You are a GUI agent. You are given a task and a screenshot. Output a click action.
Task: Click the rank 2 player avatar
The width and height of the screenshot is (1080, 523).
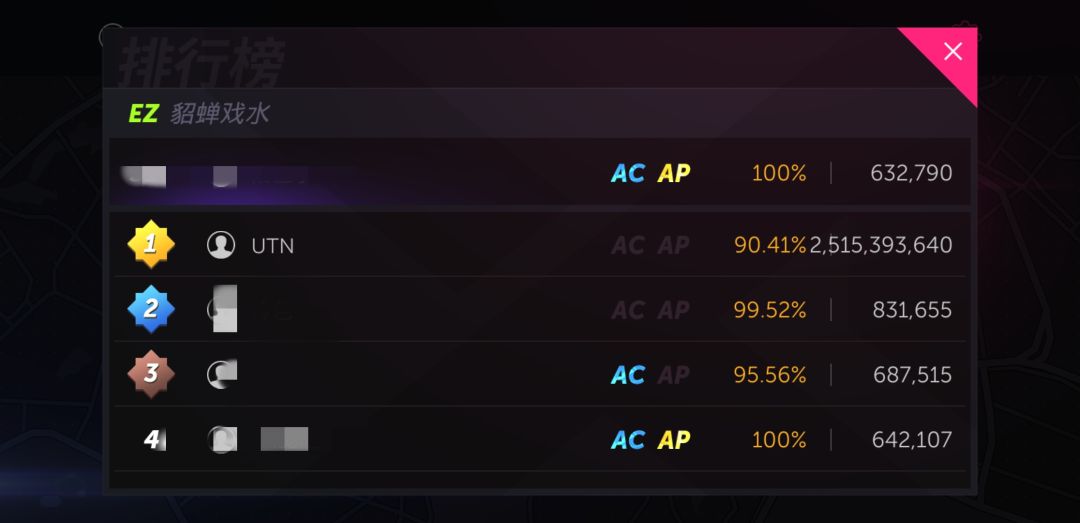pyautogui.click(x=222, y=309)
